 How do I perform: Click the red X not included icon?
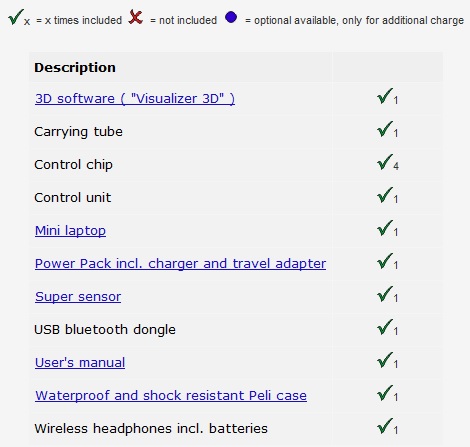pos(136,17)
